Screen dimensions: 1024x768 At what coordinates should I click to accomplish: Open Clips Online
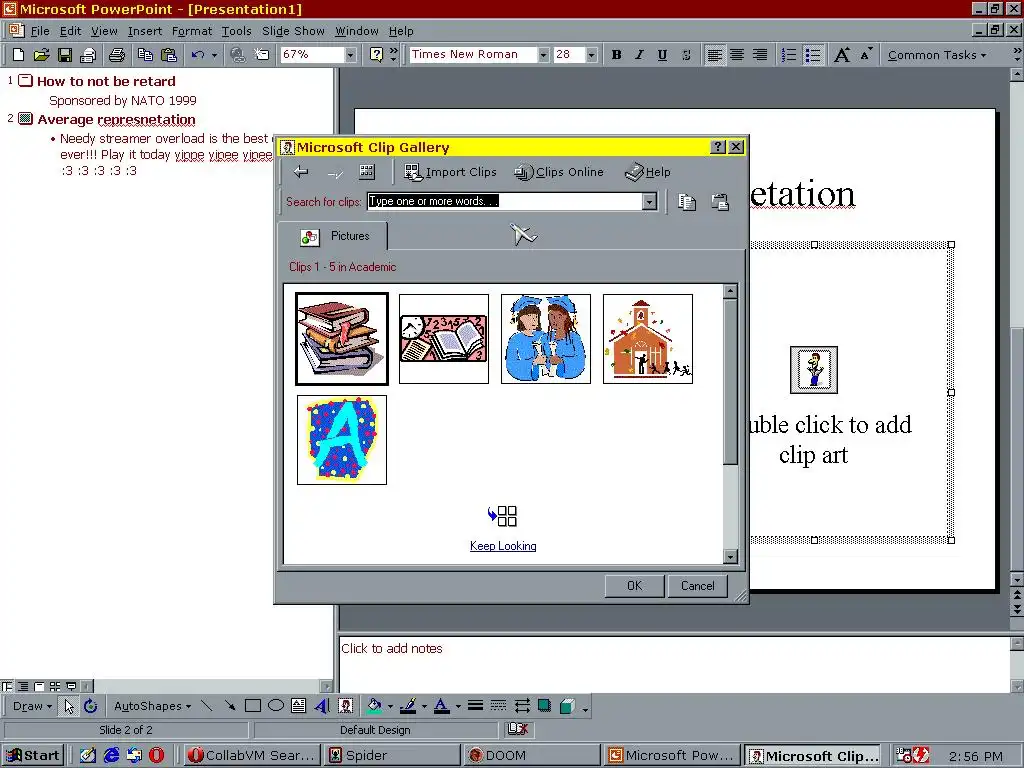[x=559, y=172]
